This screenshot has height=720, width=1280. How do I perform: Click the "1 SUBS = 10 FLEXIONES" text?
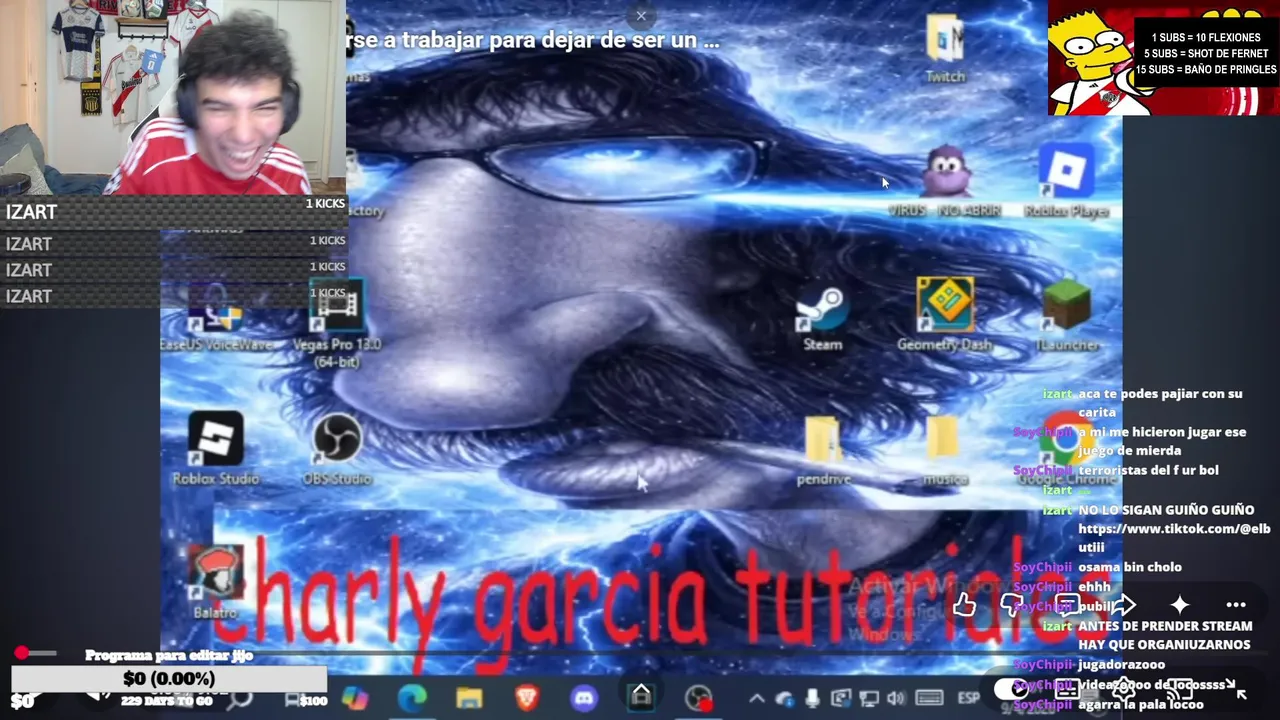tap(1205, 37)
